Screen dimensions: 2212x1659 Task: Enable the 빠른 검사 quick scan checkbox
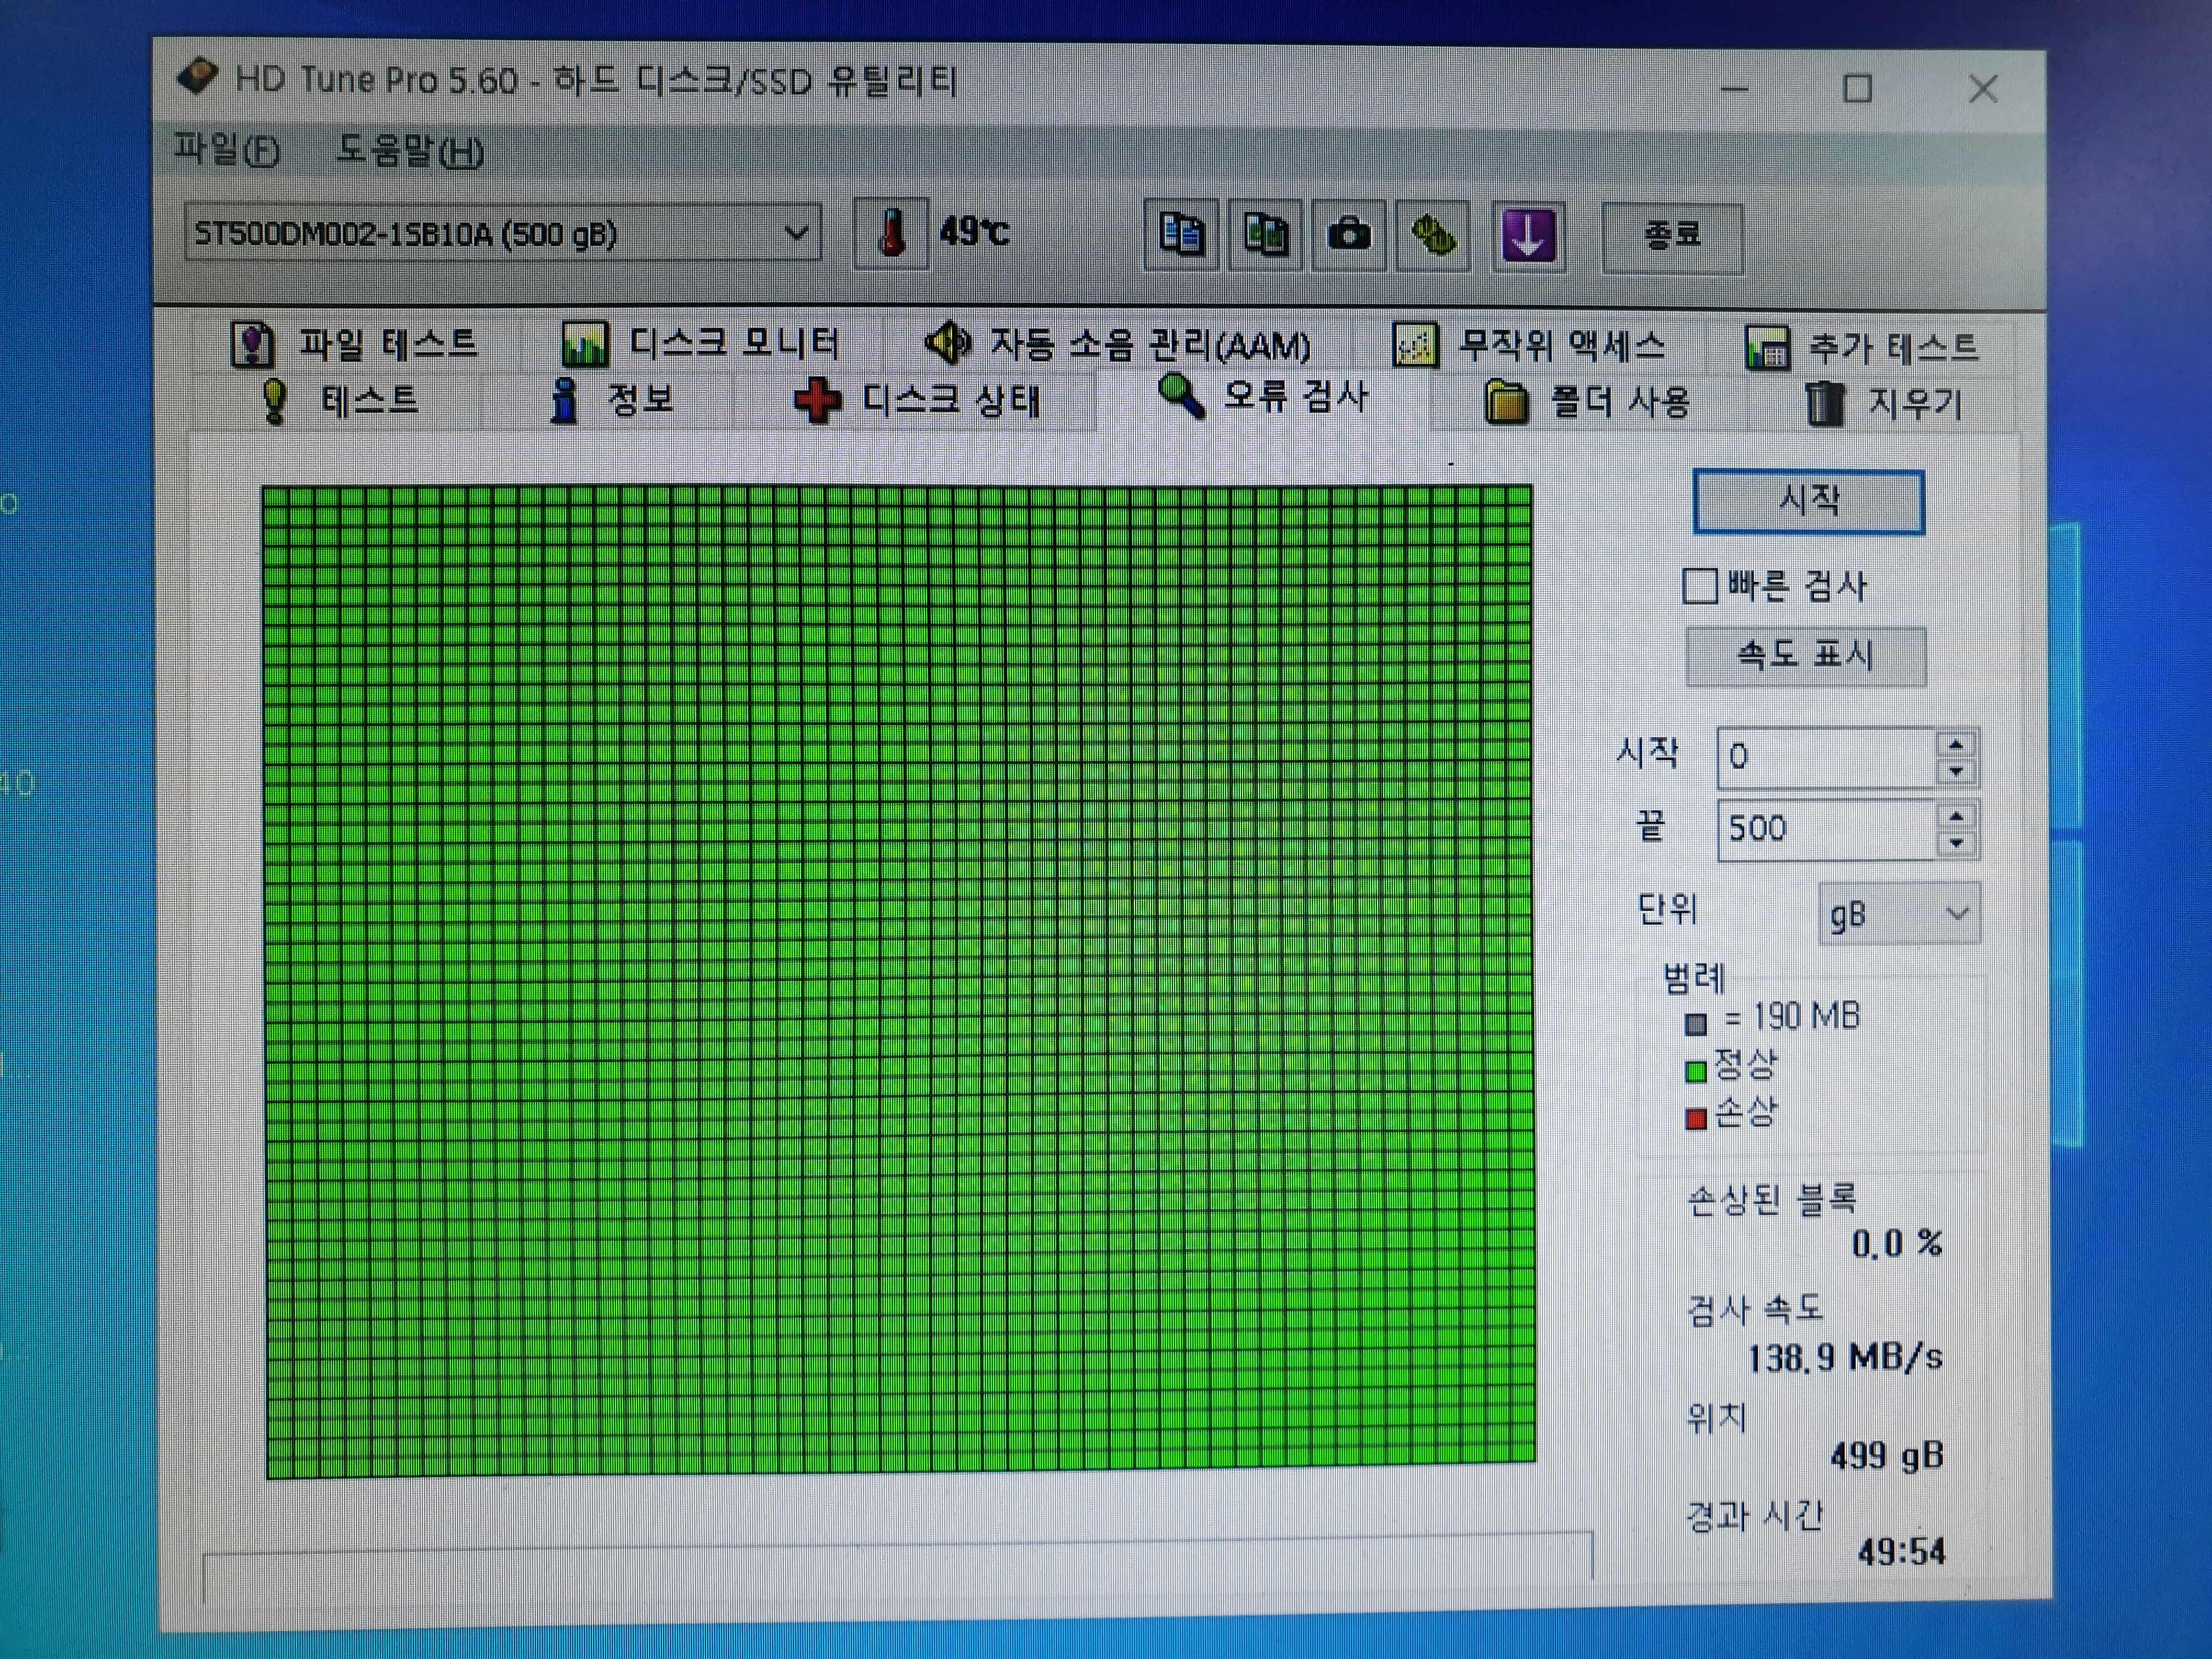[x=1700, y=586]
